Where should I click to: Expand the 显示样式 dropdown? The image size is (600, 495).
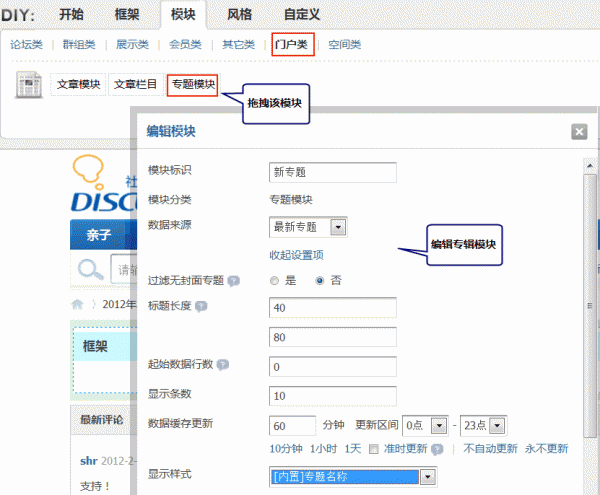pyautogui.click(x=354, y=477)
